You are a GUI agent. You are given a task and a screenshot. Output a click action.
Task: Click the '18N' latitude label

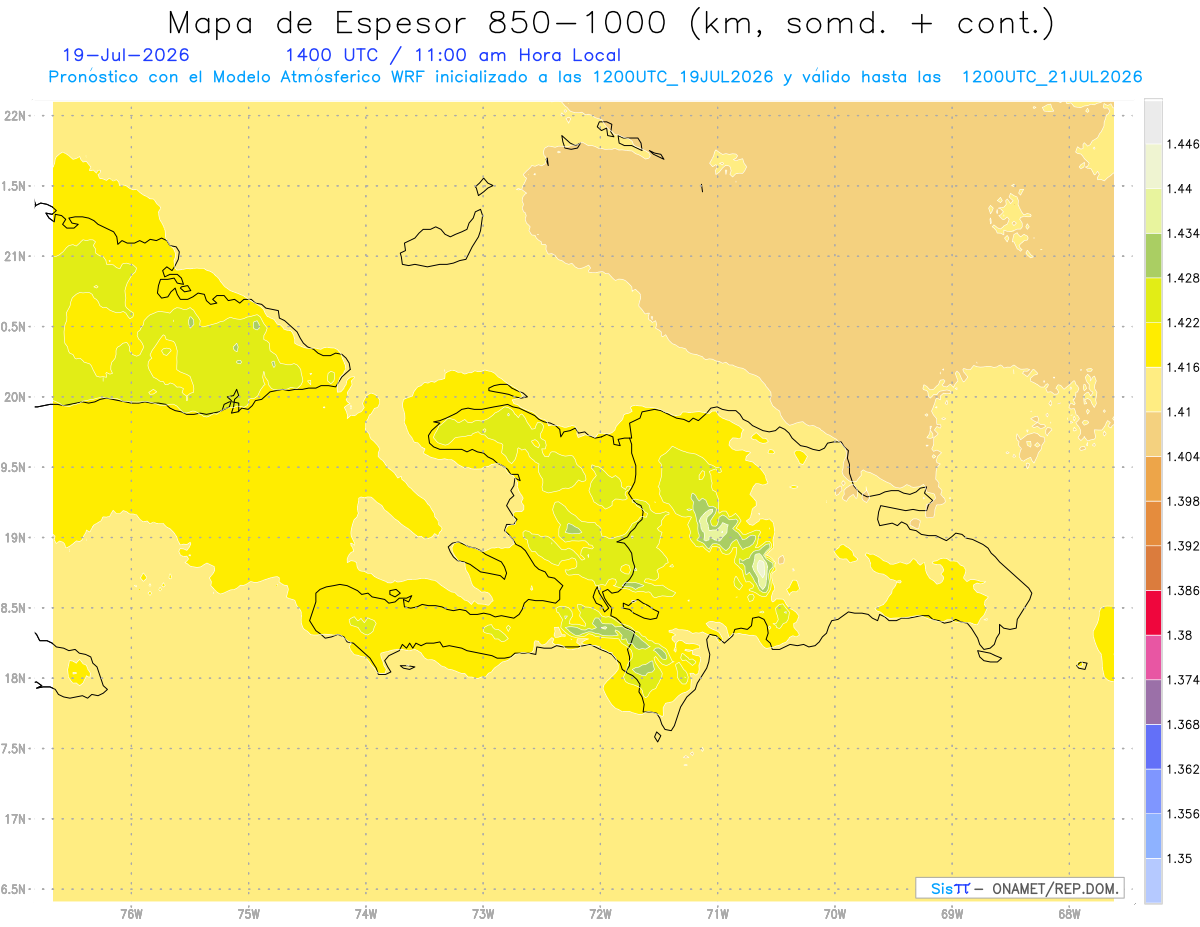click(14, 678)
